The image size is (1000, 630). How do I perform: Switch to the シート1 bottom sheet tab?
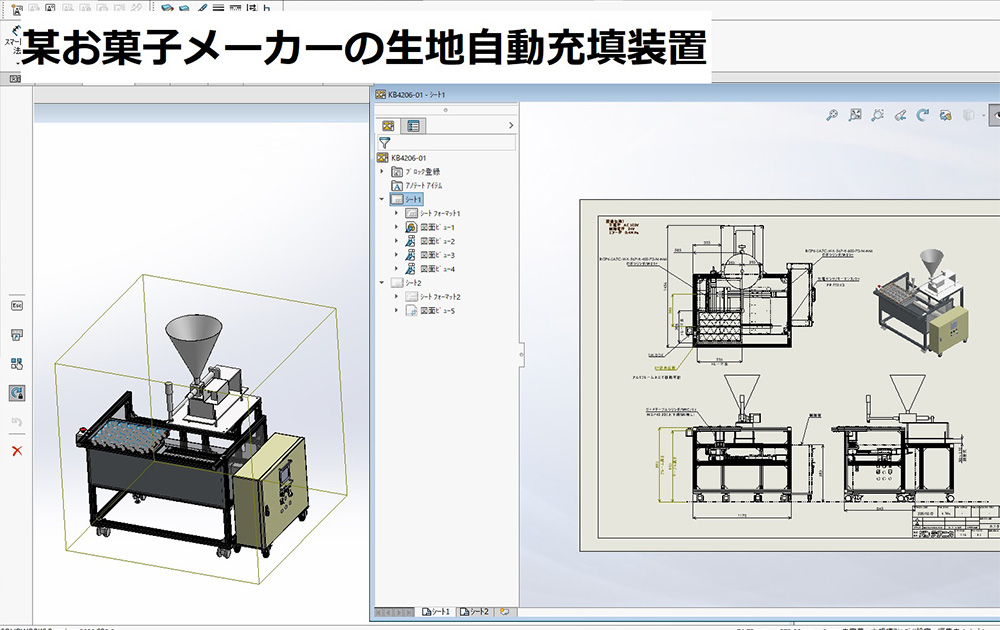pos(436,612)
